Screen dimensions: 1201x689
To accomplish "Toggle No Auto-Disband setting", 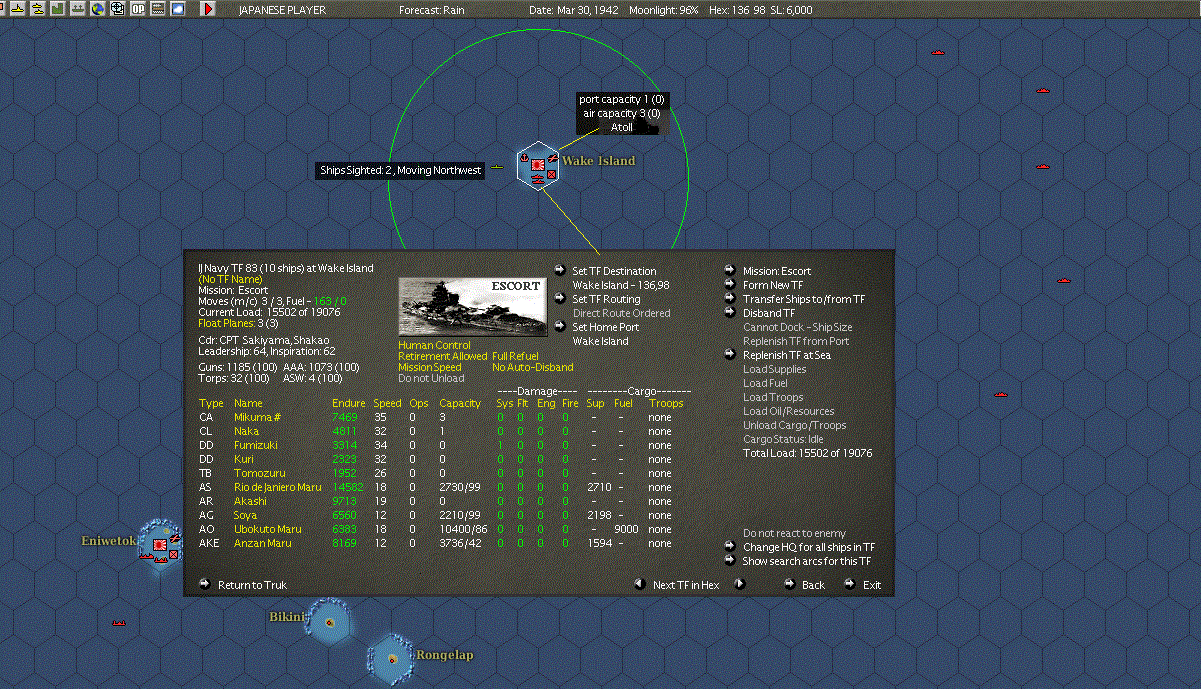I will pos(533,367).
